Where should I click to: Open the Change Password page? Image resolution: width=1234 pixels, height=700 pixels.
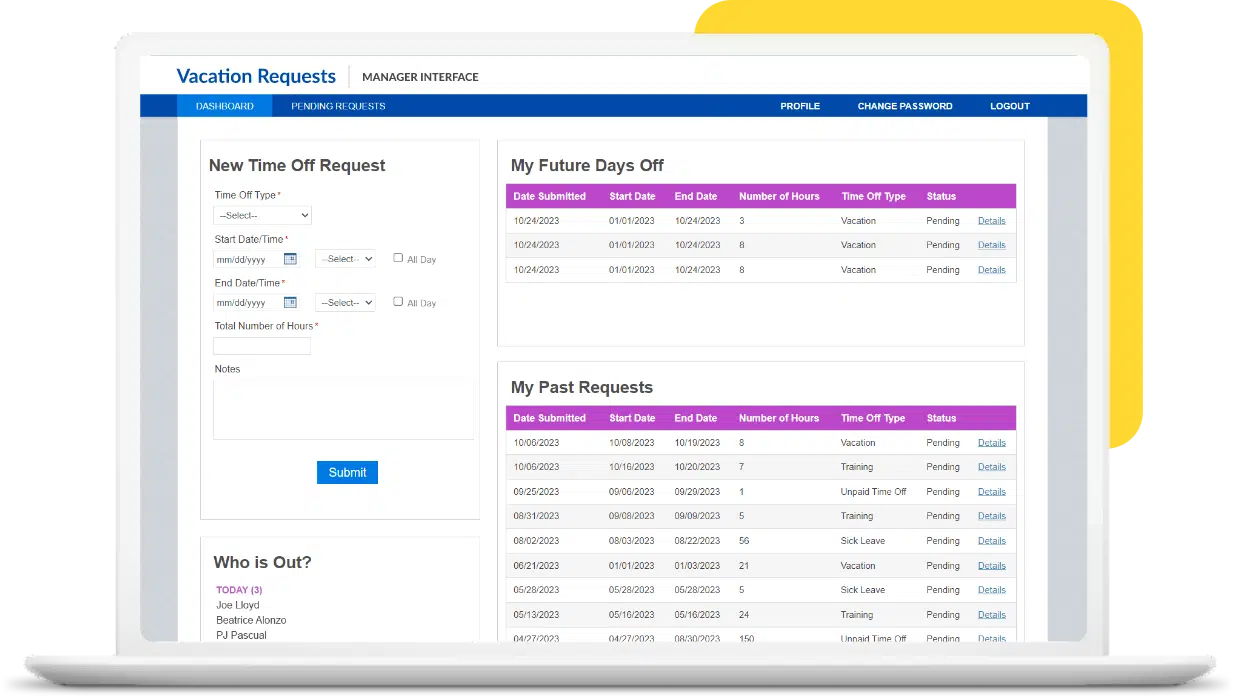click(x=905, y=106)
